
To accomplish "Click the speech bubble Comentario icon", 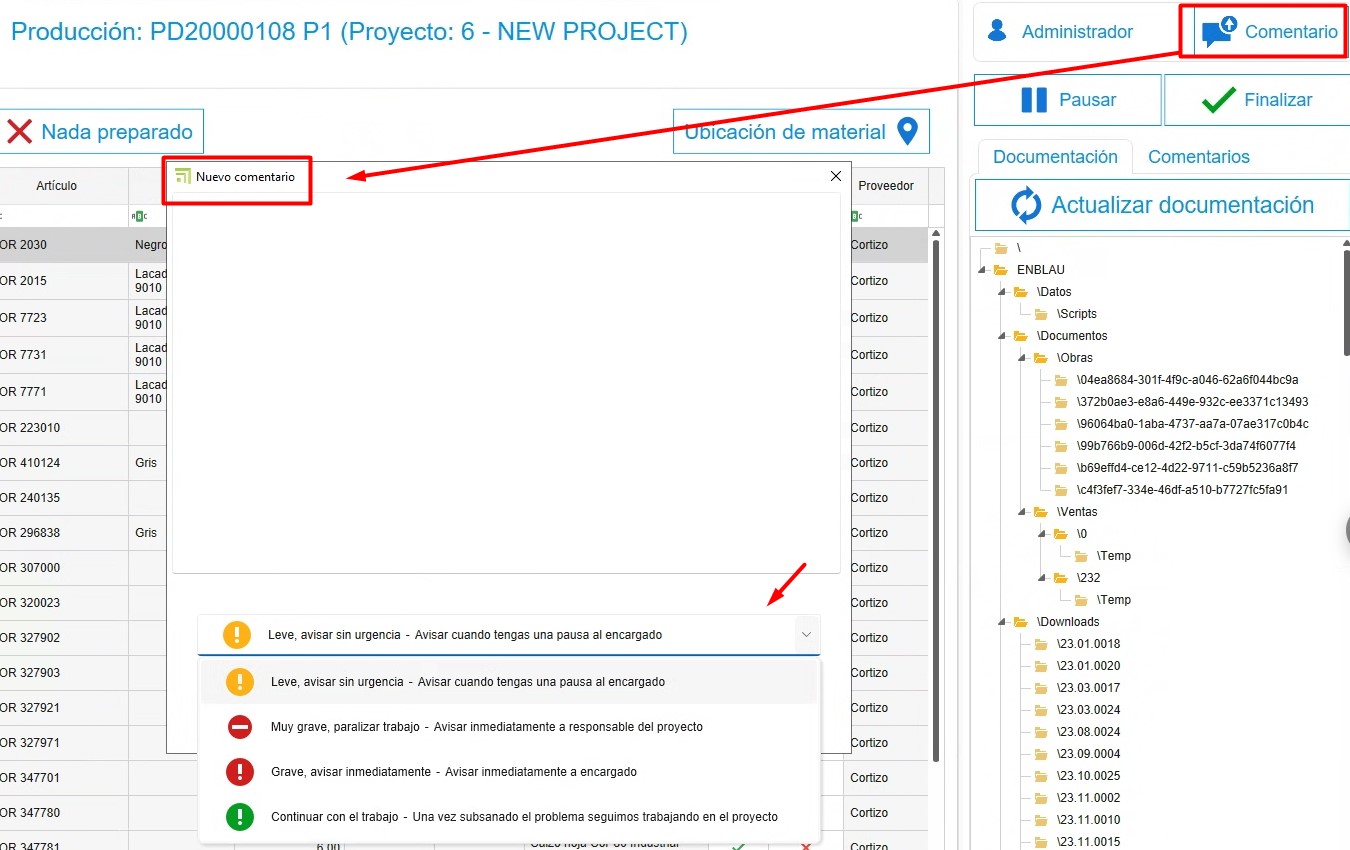I will (1219, 32).
